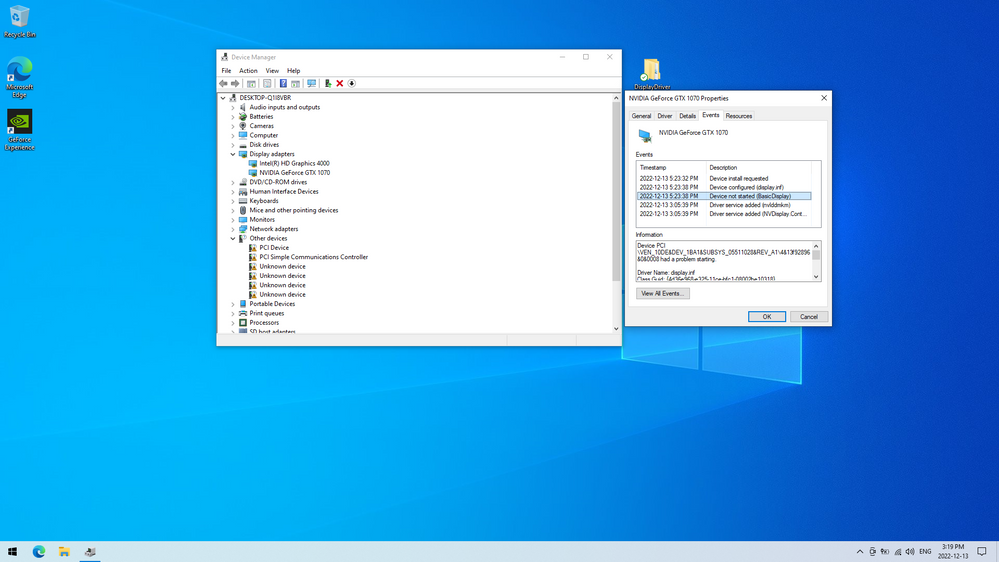Click the device tree scroll-down arrow
Image resolution: width=999 pixels, height=562 pixels.
[x=615, y=329]
